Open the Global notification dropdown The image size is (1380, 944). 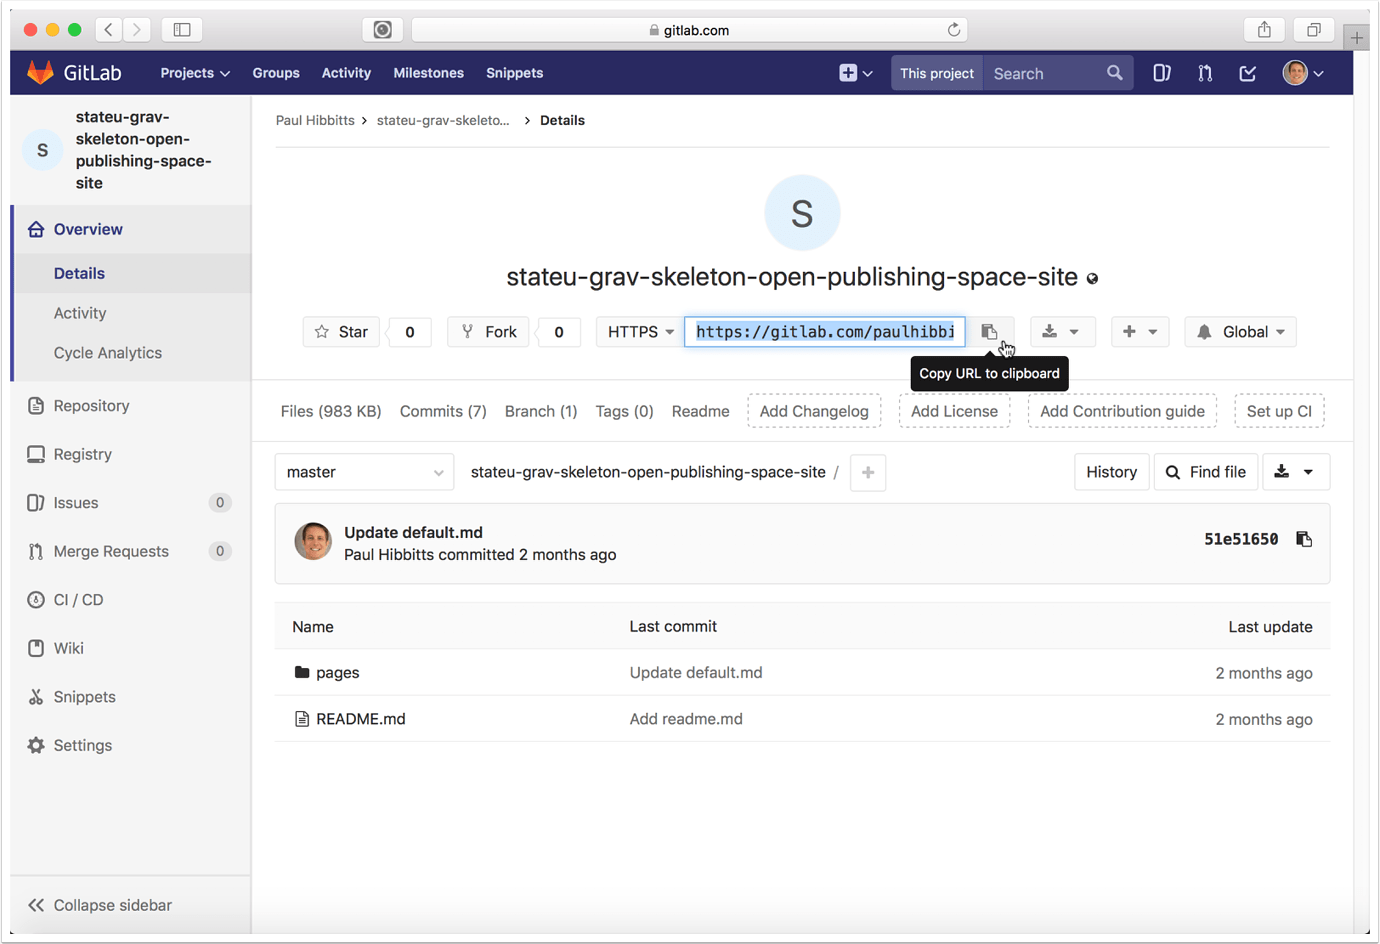coord(1241,332)
